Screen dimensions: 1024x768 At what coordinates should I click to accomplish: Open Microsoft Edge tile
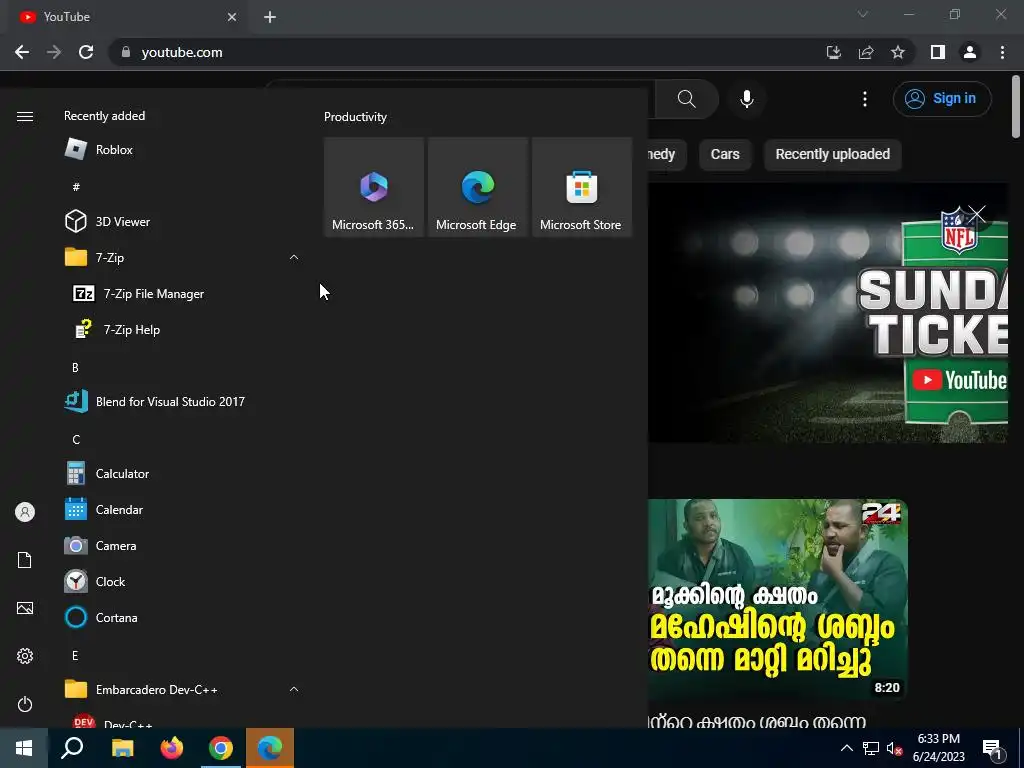click(x=477, y=187)
